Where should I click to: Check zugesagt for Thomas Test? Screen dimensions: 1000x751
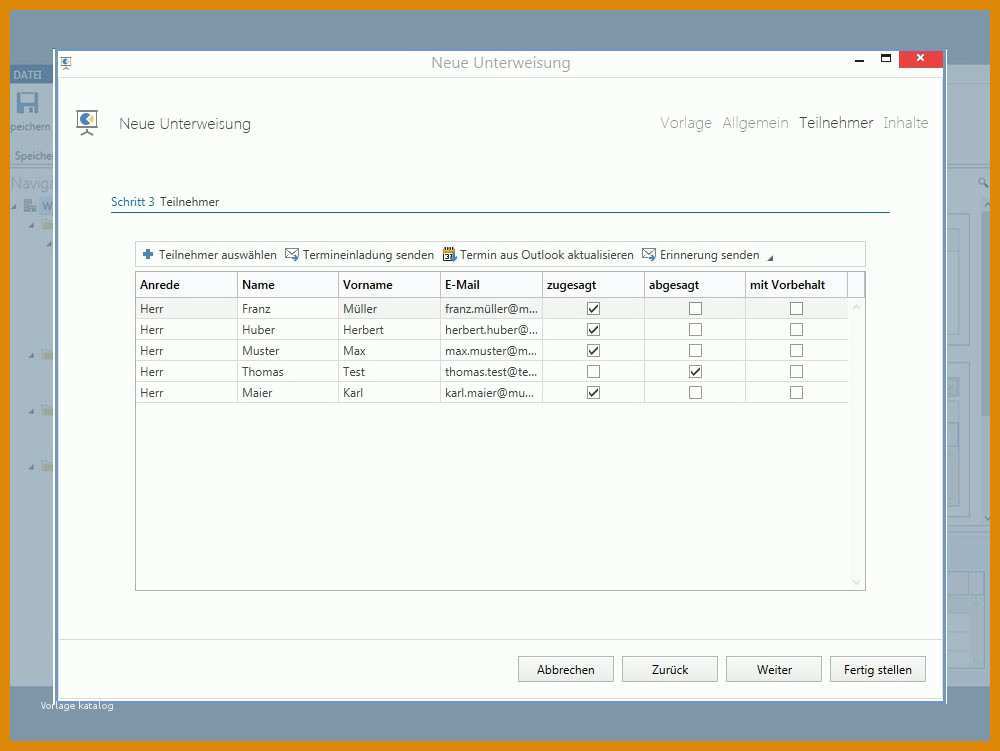pyautogui.click(x=593, y=372)
